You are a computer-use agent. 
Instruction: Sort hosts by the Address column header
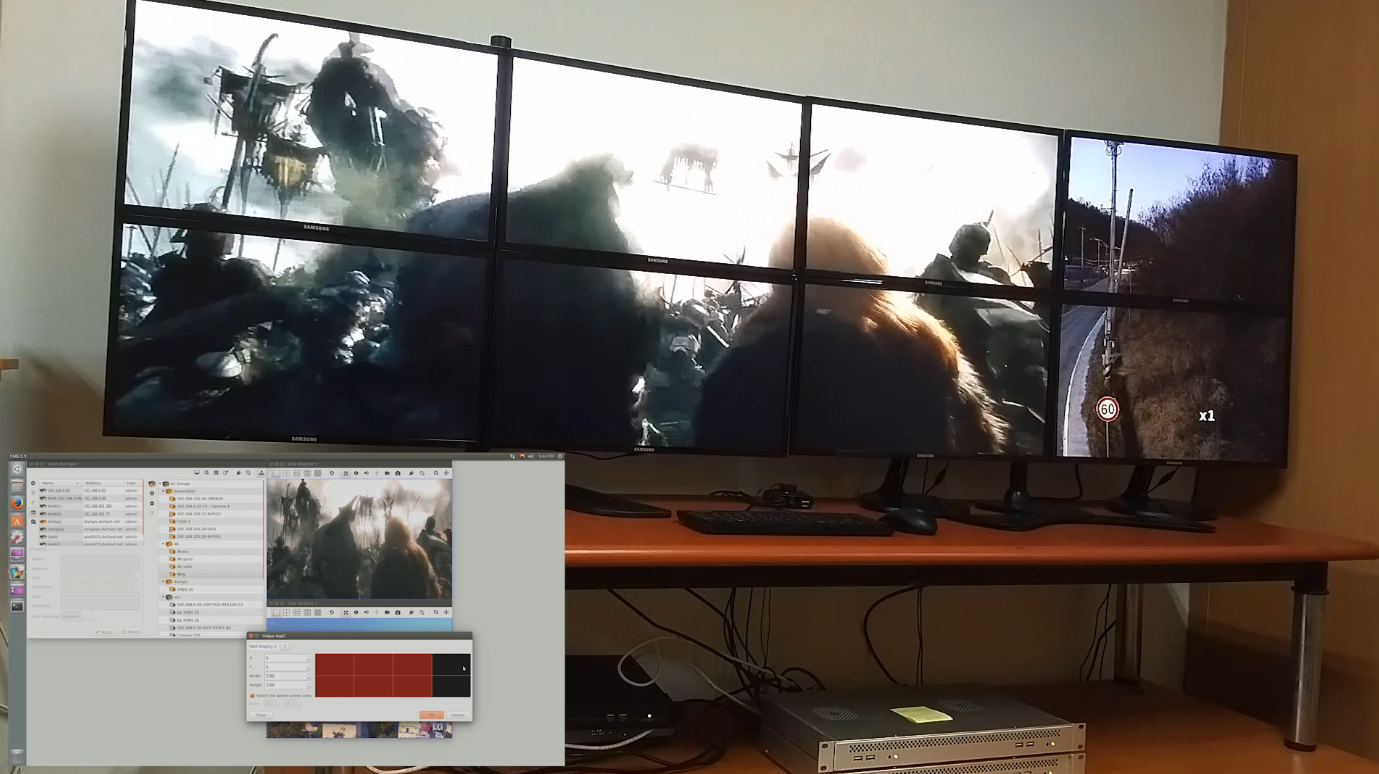pos(103,483)
